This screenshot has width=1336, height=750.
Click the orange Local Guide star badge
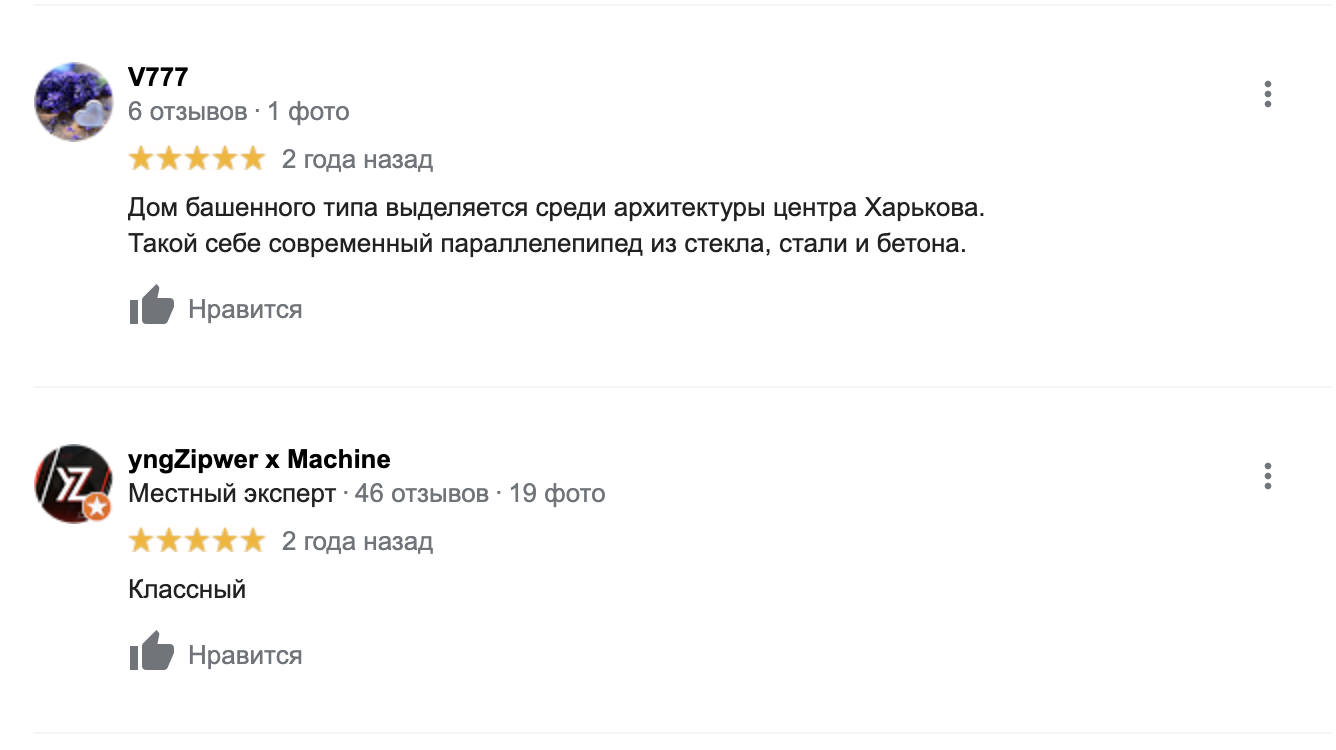click(x=97, y=508)
